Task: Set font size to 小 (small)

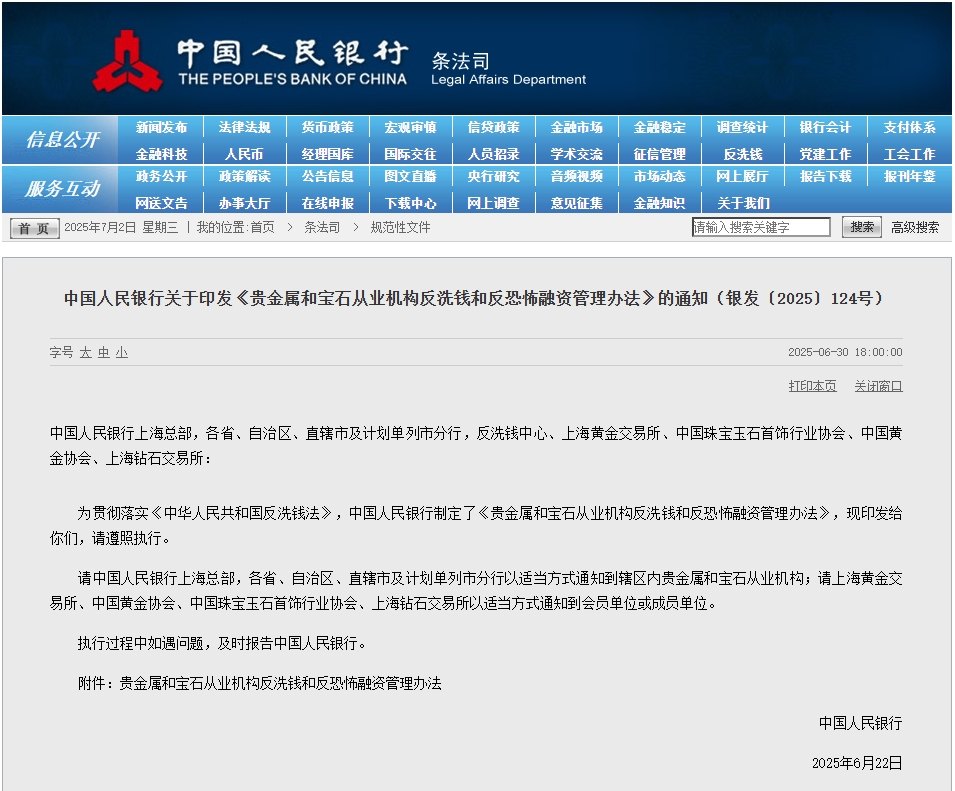Action: (121, 352)
